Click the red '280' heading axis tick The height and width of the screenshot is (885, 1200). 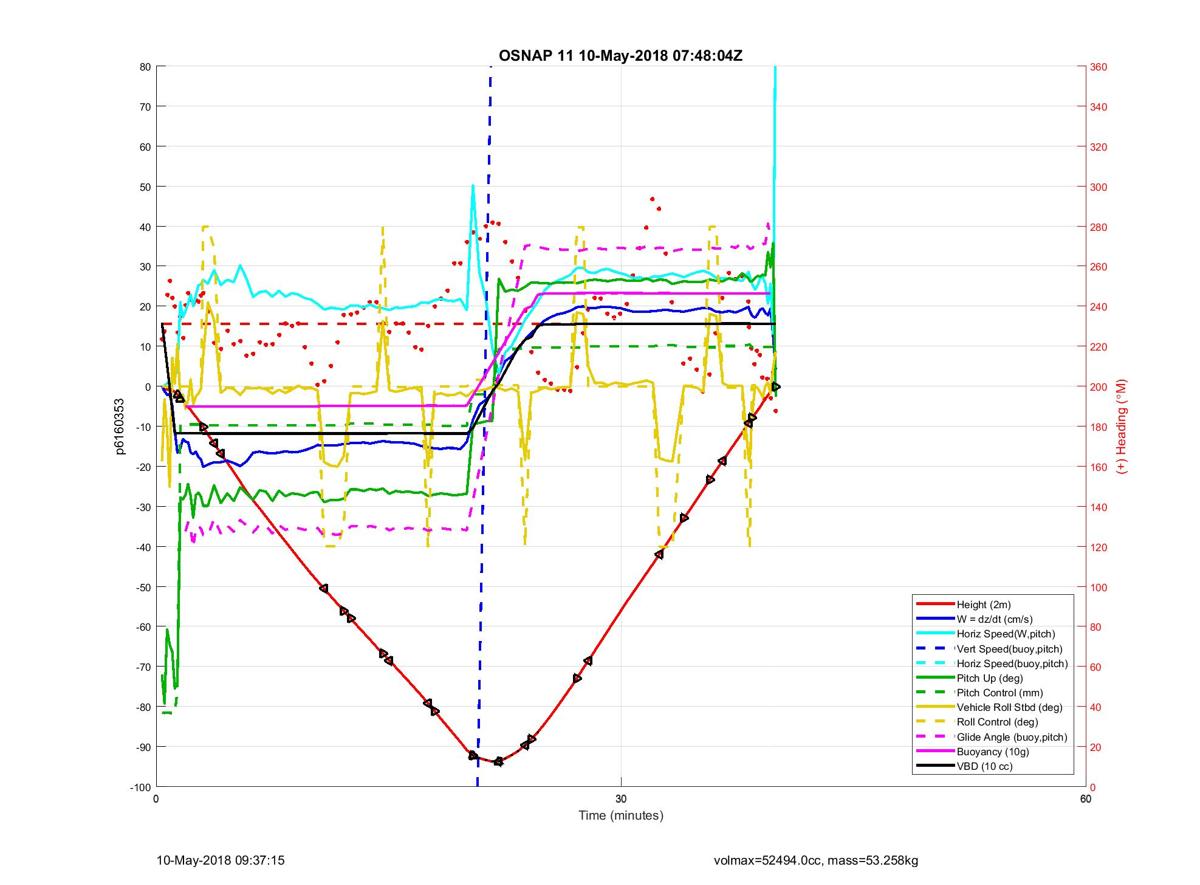(x=1100, y=227)
